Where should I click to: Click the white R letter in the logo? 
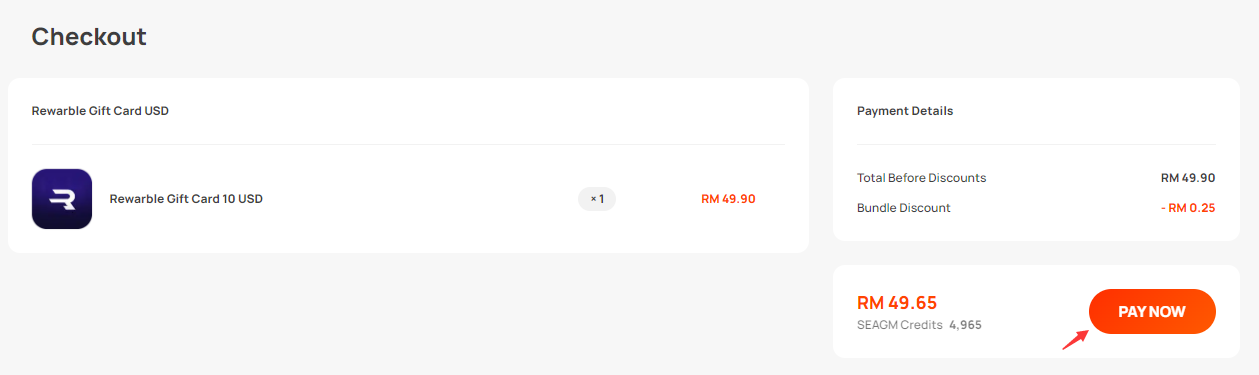[62, 199]
